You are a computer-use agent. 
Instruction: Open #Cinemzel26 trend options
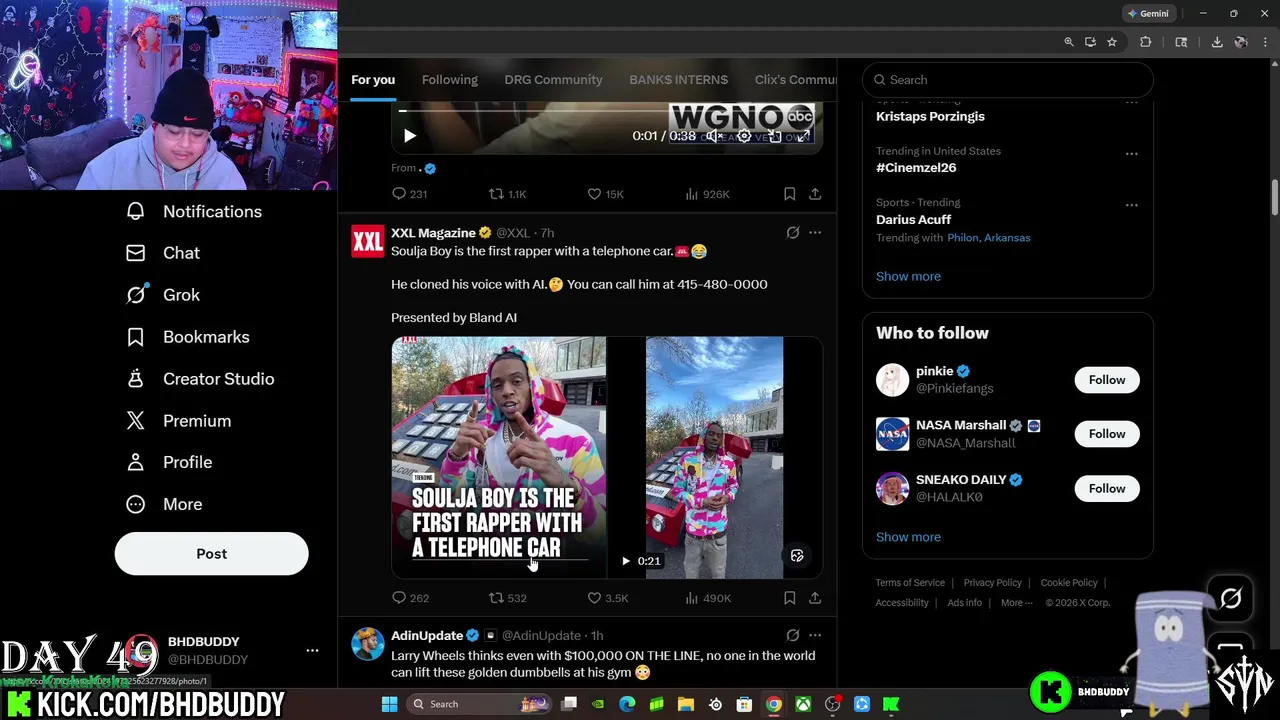(x=1131, y=154)
